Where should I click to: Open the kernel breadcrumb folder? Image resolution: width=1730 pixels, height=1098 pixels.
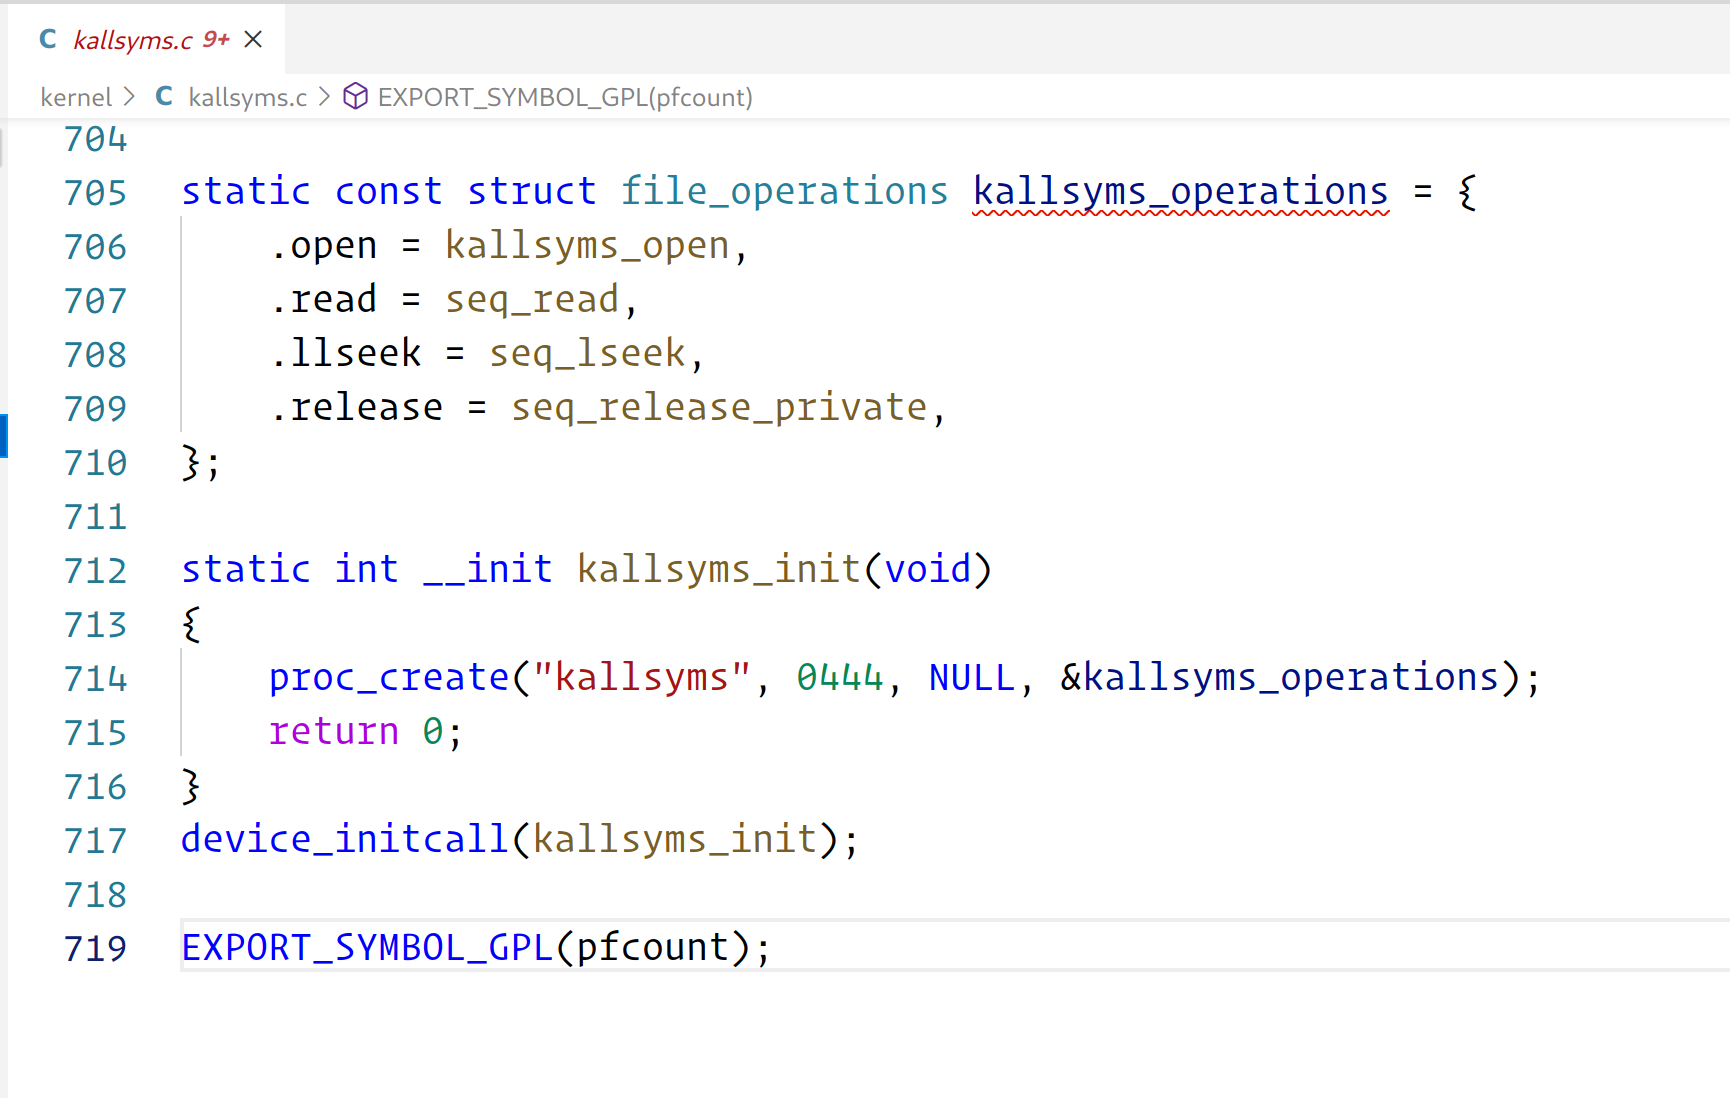click(76, 97)
